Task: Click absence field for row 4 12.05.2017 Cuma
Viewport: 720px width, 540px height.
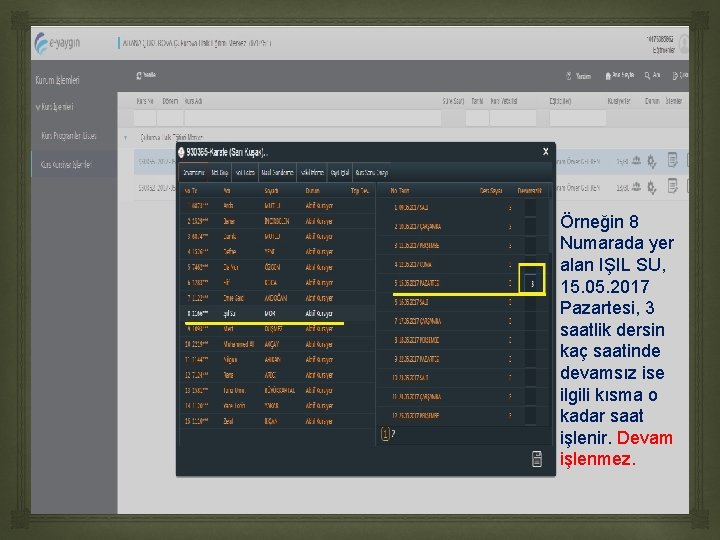Action: [x=531, y=264]
